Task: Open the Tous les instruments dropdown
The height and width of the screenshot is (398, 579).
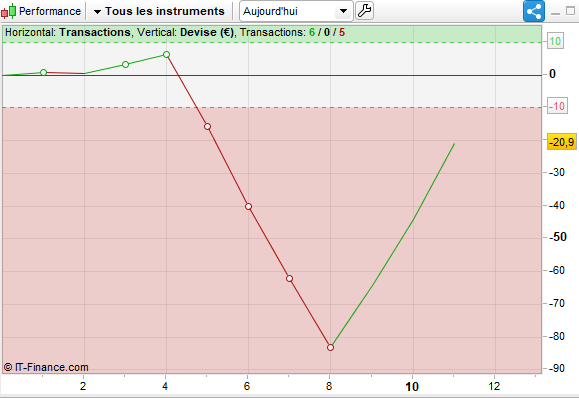Action: pos(159,11)
